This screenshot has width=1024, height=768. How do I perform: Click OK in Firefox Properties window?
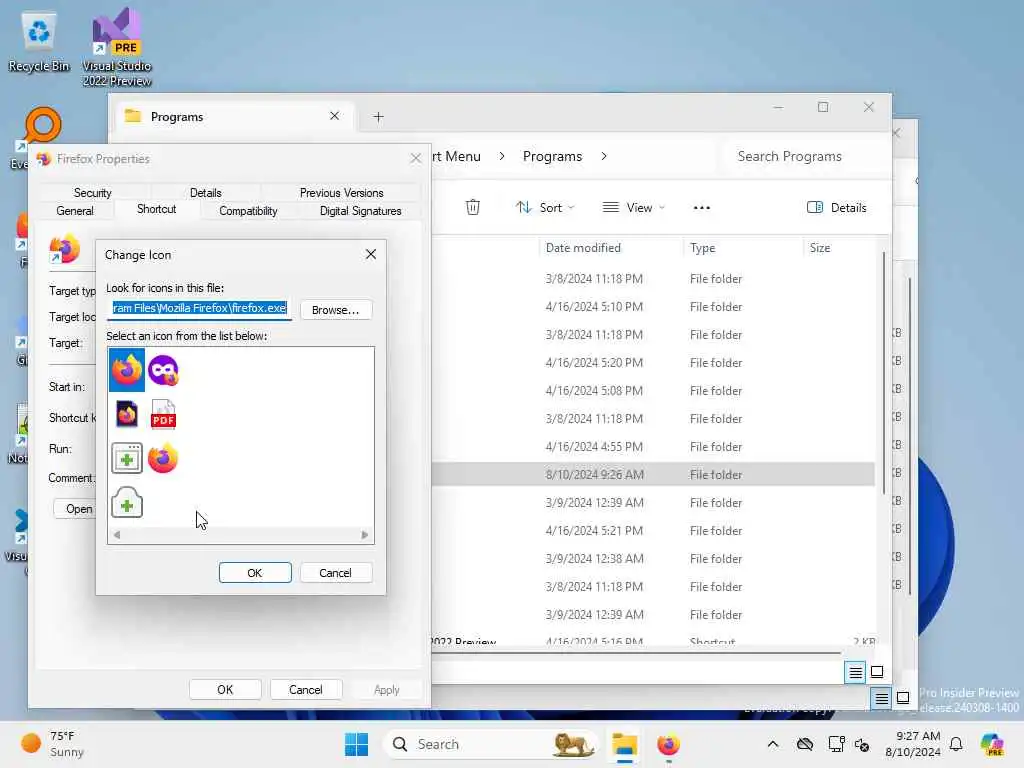[x=225, y=690]
